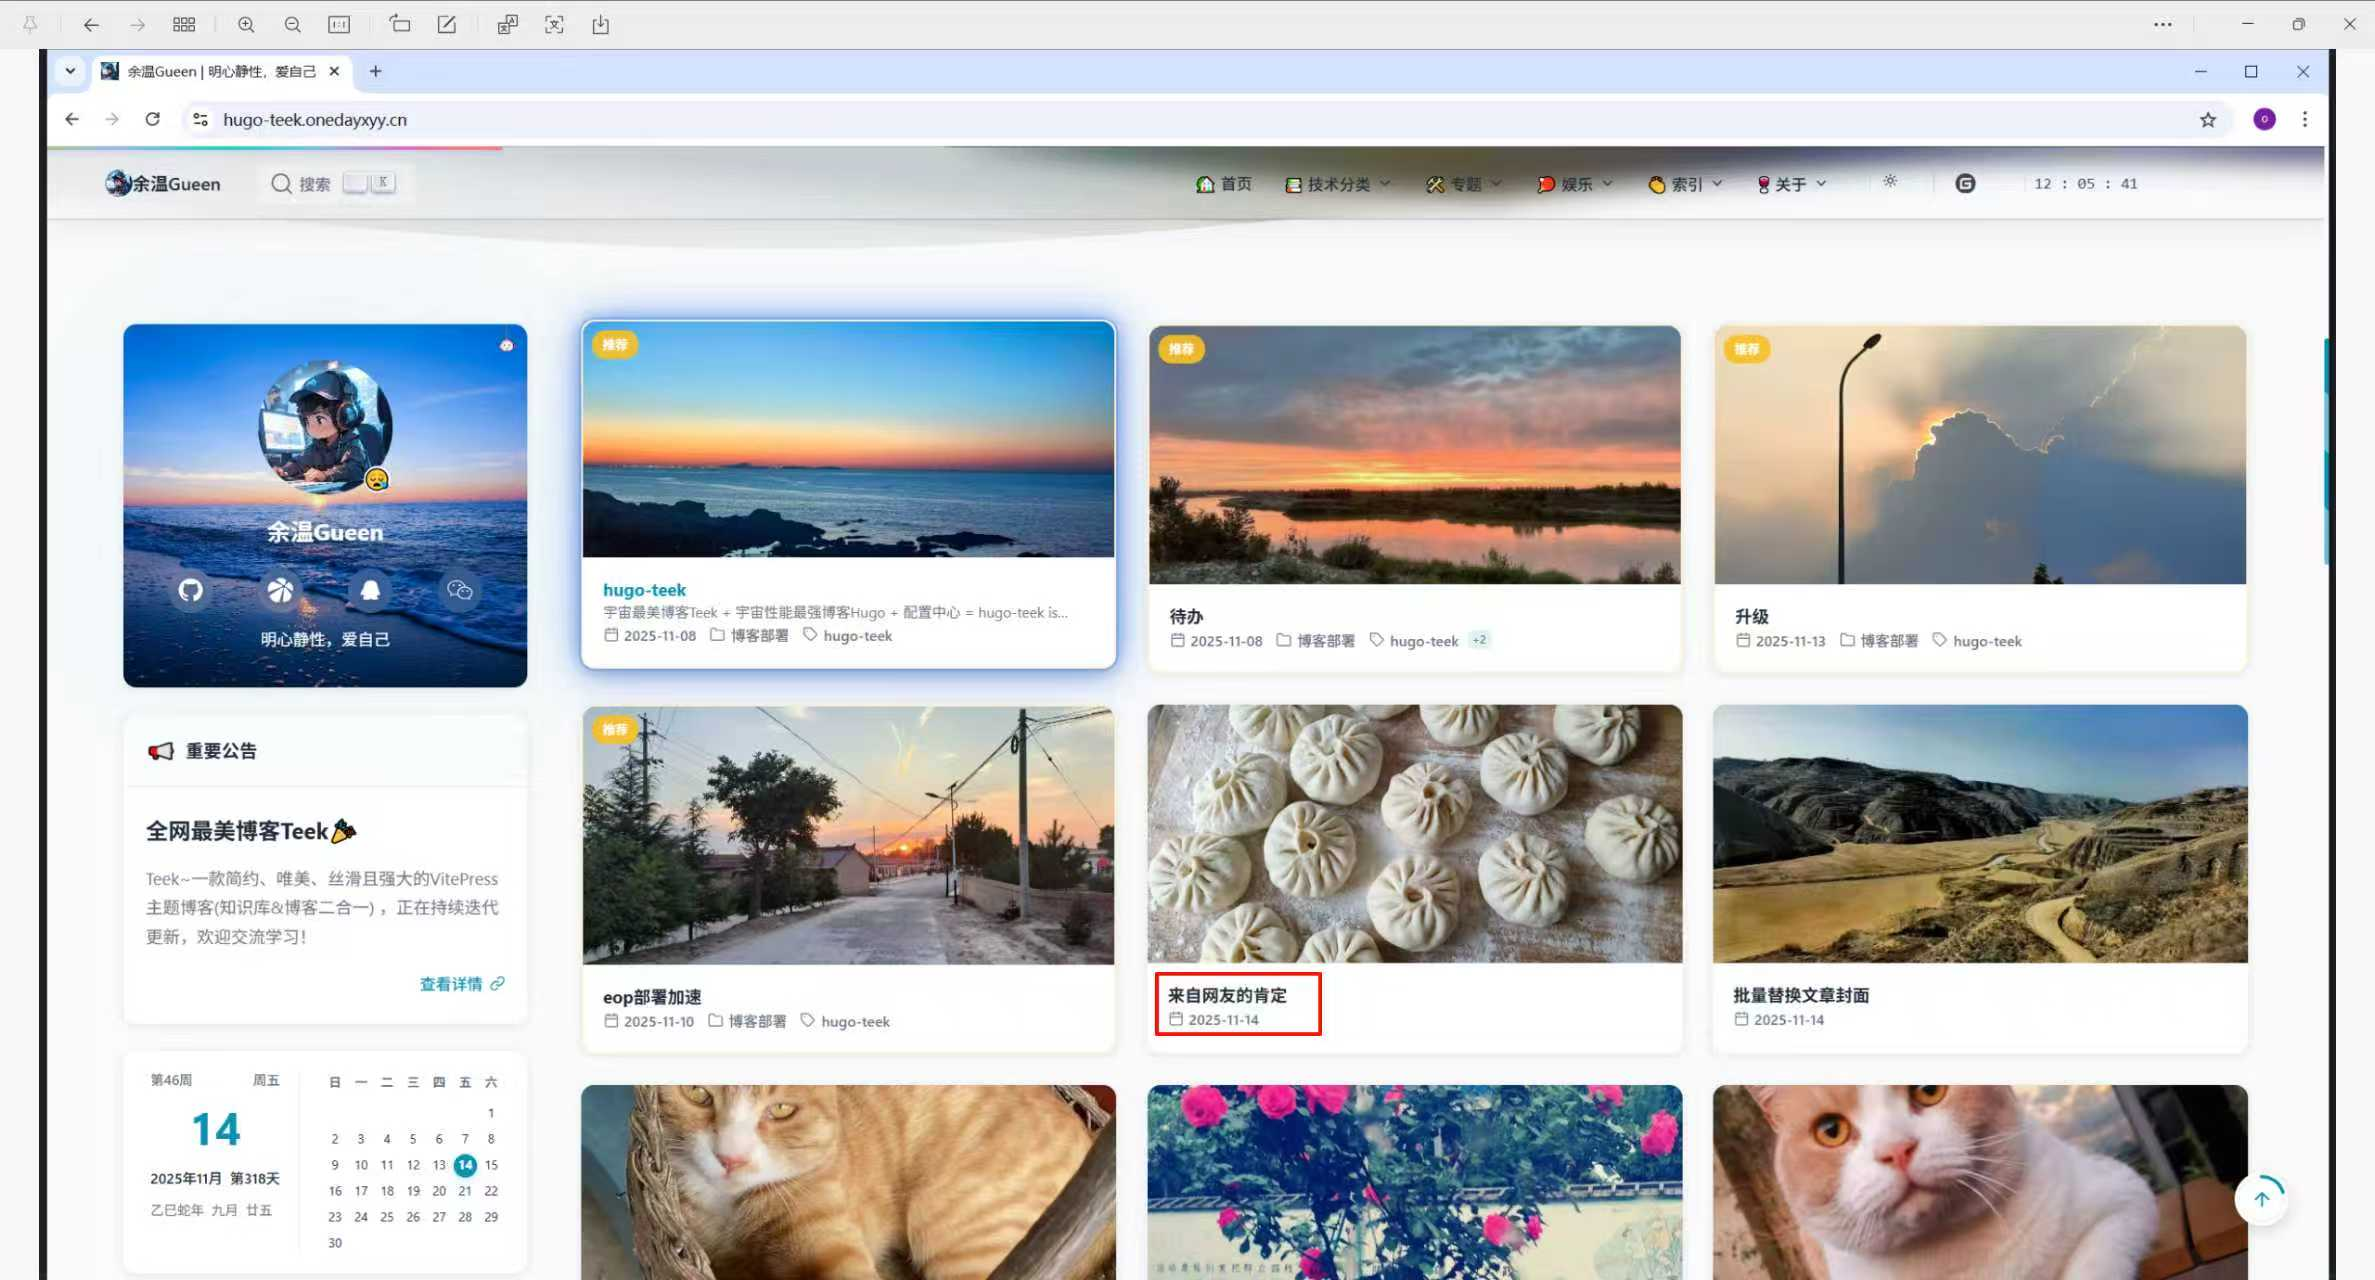This screenshot has height=1280, width=2375.
Task: Toggle the pin icon in viewer toolbar
Action: click(x=30, y=25)
